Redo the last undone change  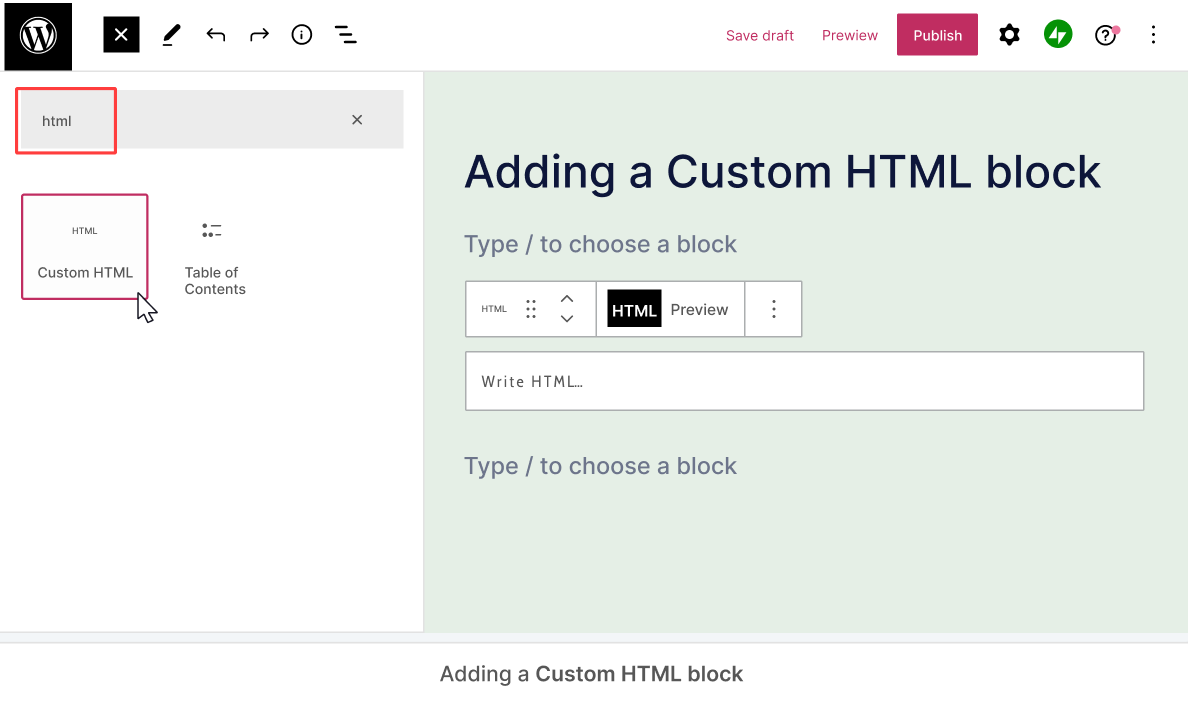coord(259,35)
